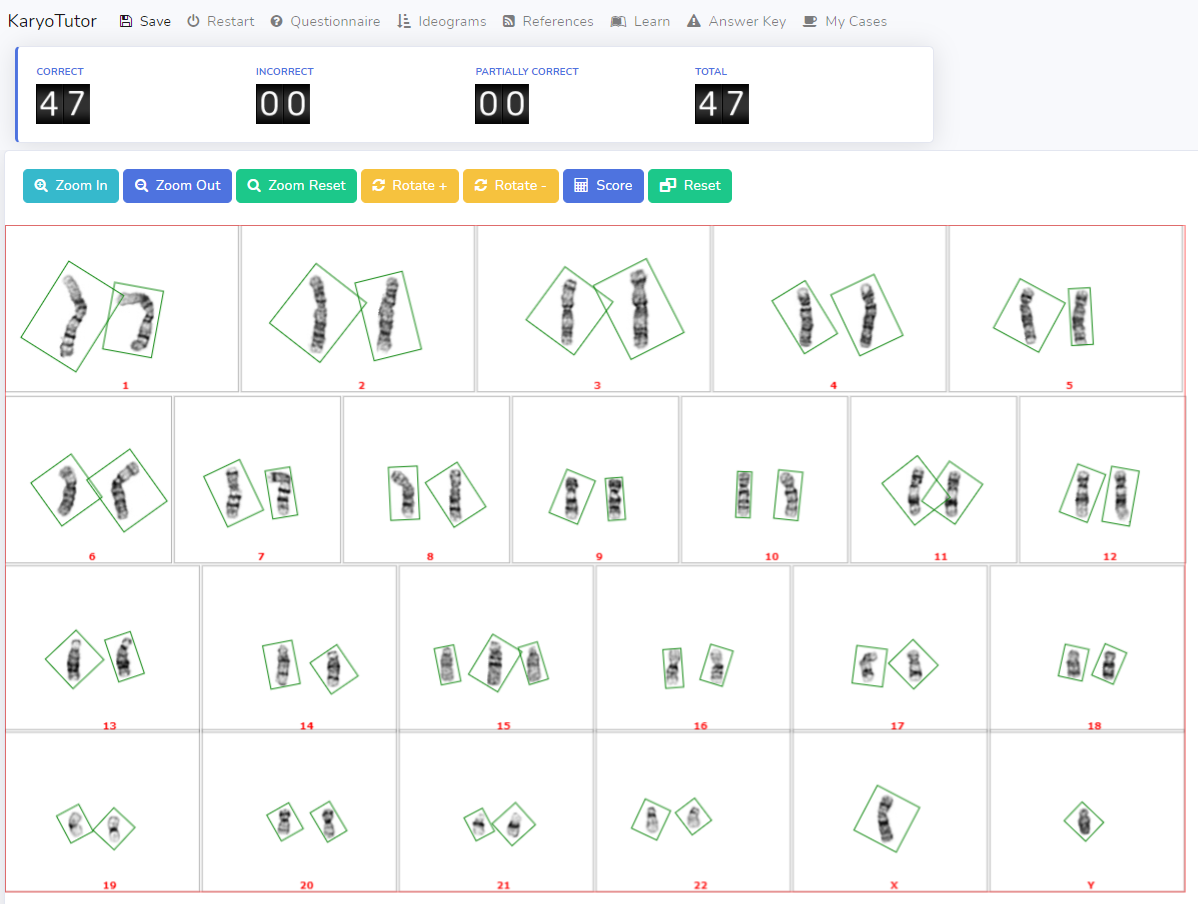Open the KaryoTutor home link
The width and height of the screenshot is (1198, 904).
pos(52,21)
